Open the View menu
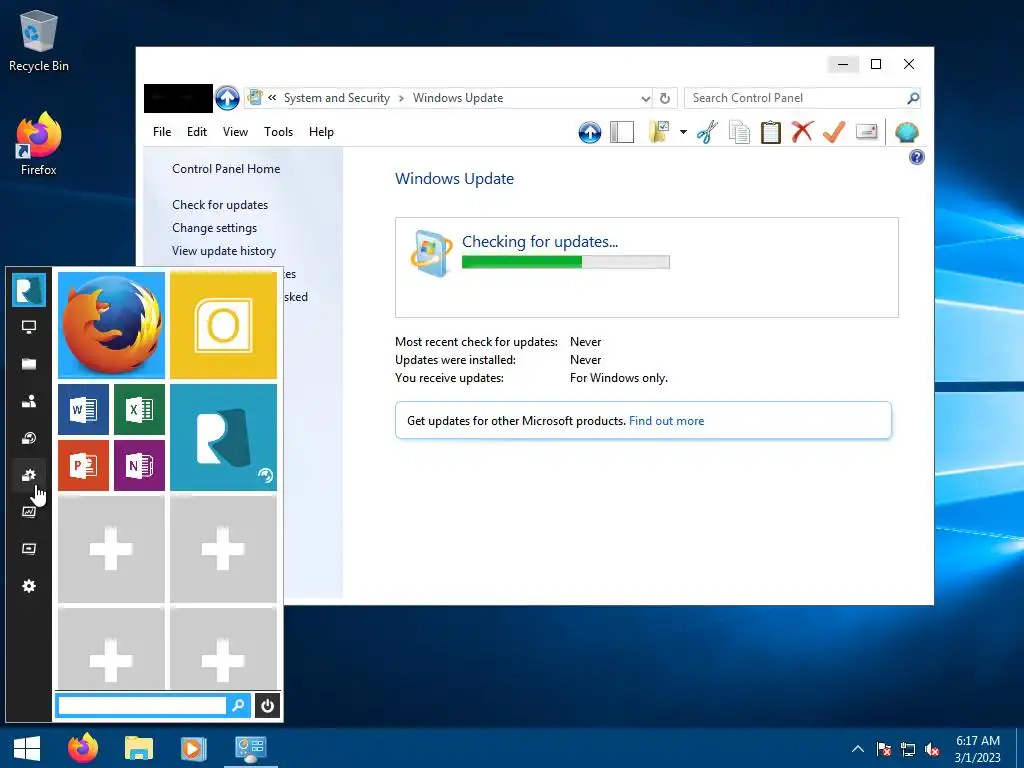 pyautogui.click(x=235, y=132)
